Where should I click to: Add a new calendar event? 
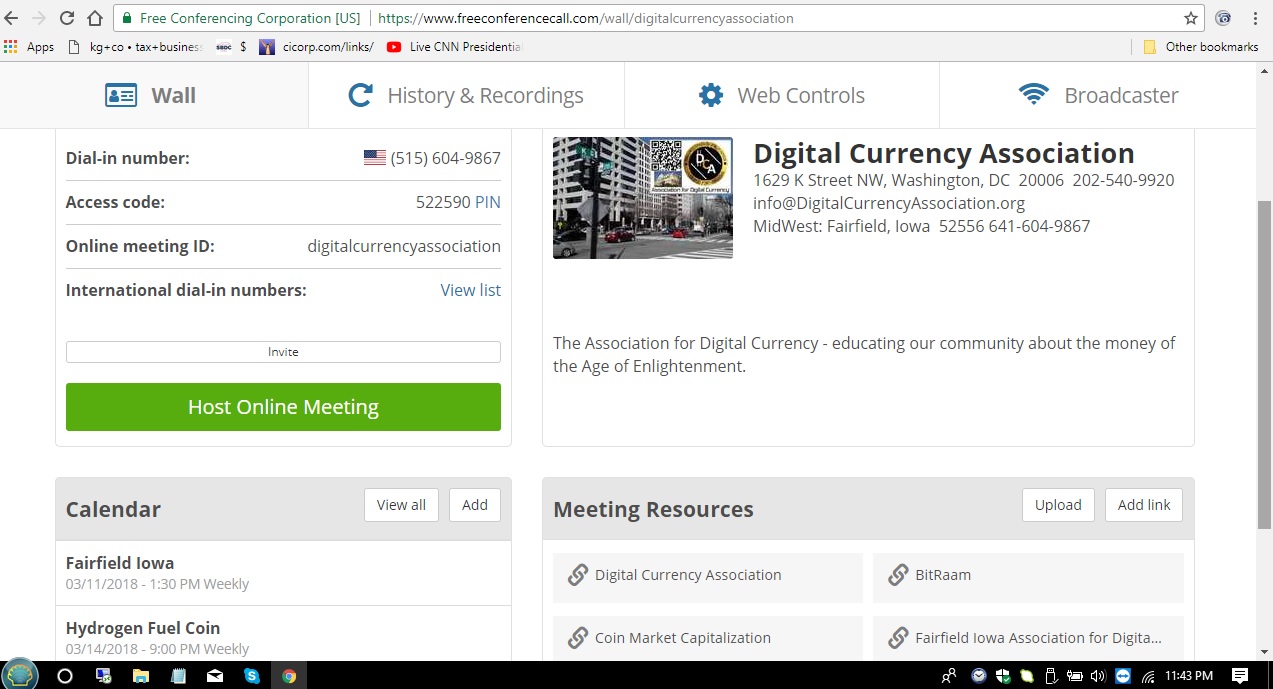pos(475,505)
